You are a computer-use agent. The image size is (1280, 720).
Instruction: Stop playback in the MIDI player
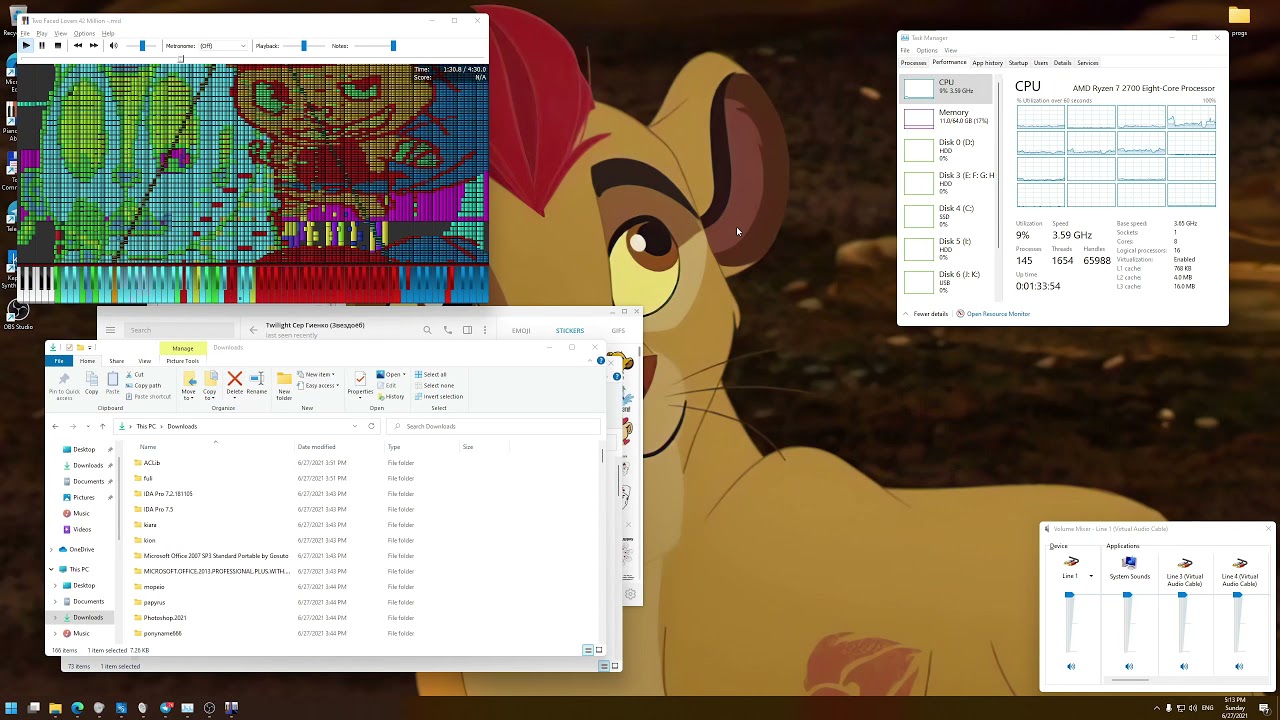tap(58, 45)
